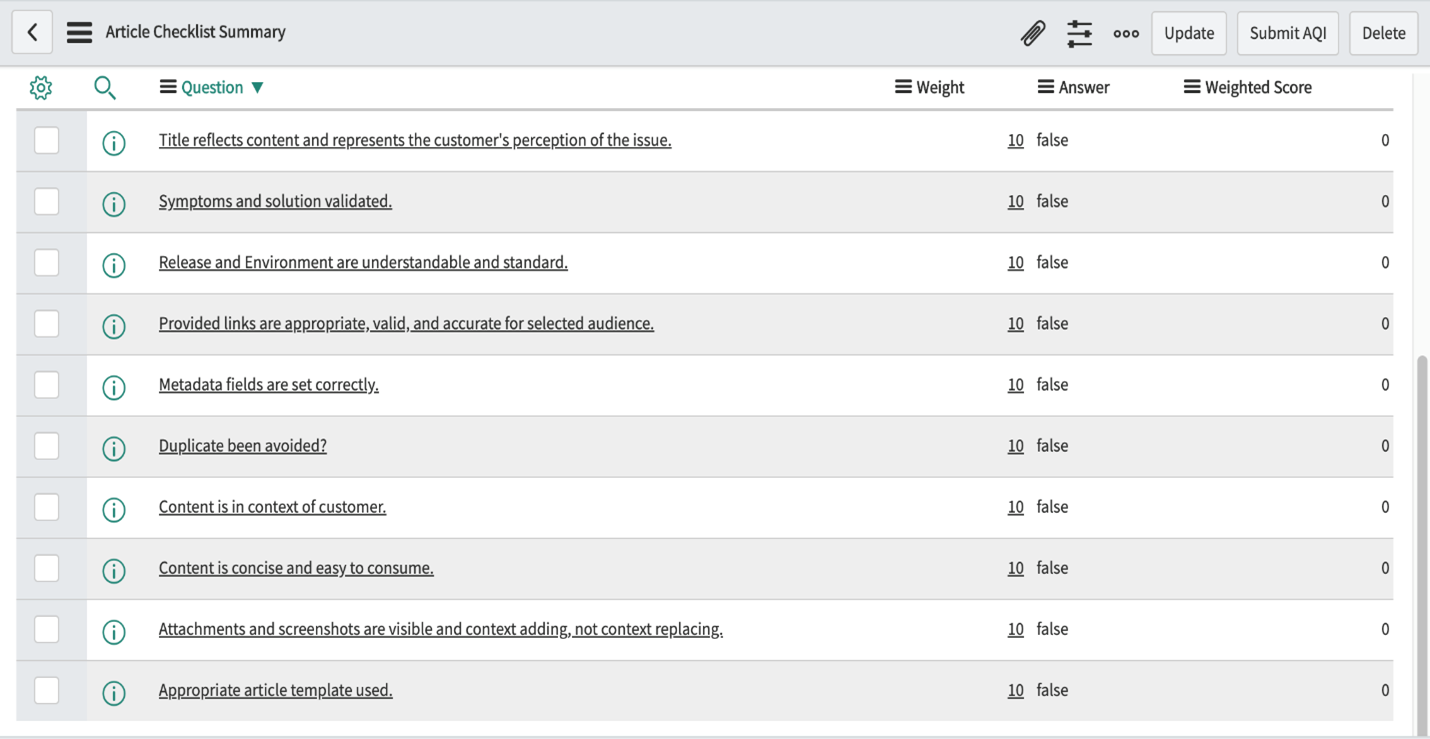Screen dimensions: 1430x739
Task: Open the form context hamburger menu
Action: click(x=79, y=33)
